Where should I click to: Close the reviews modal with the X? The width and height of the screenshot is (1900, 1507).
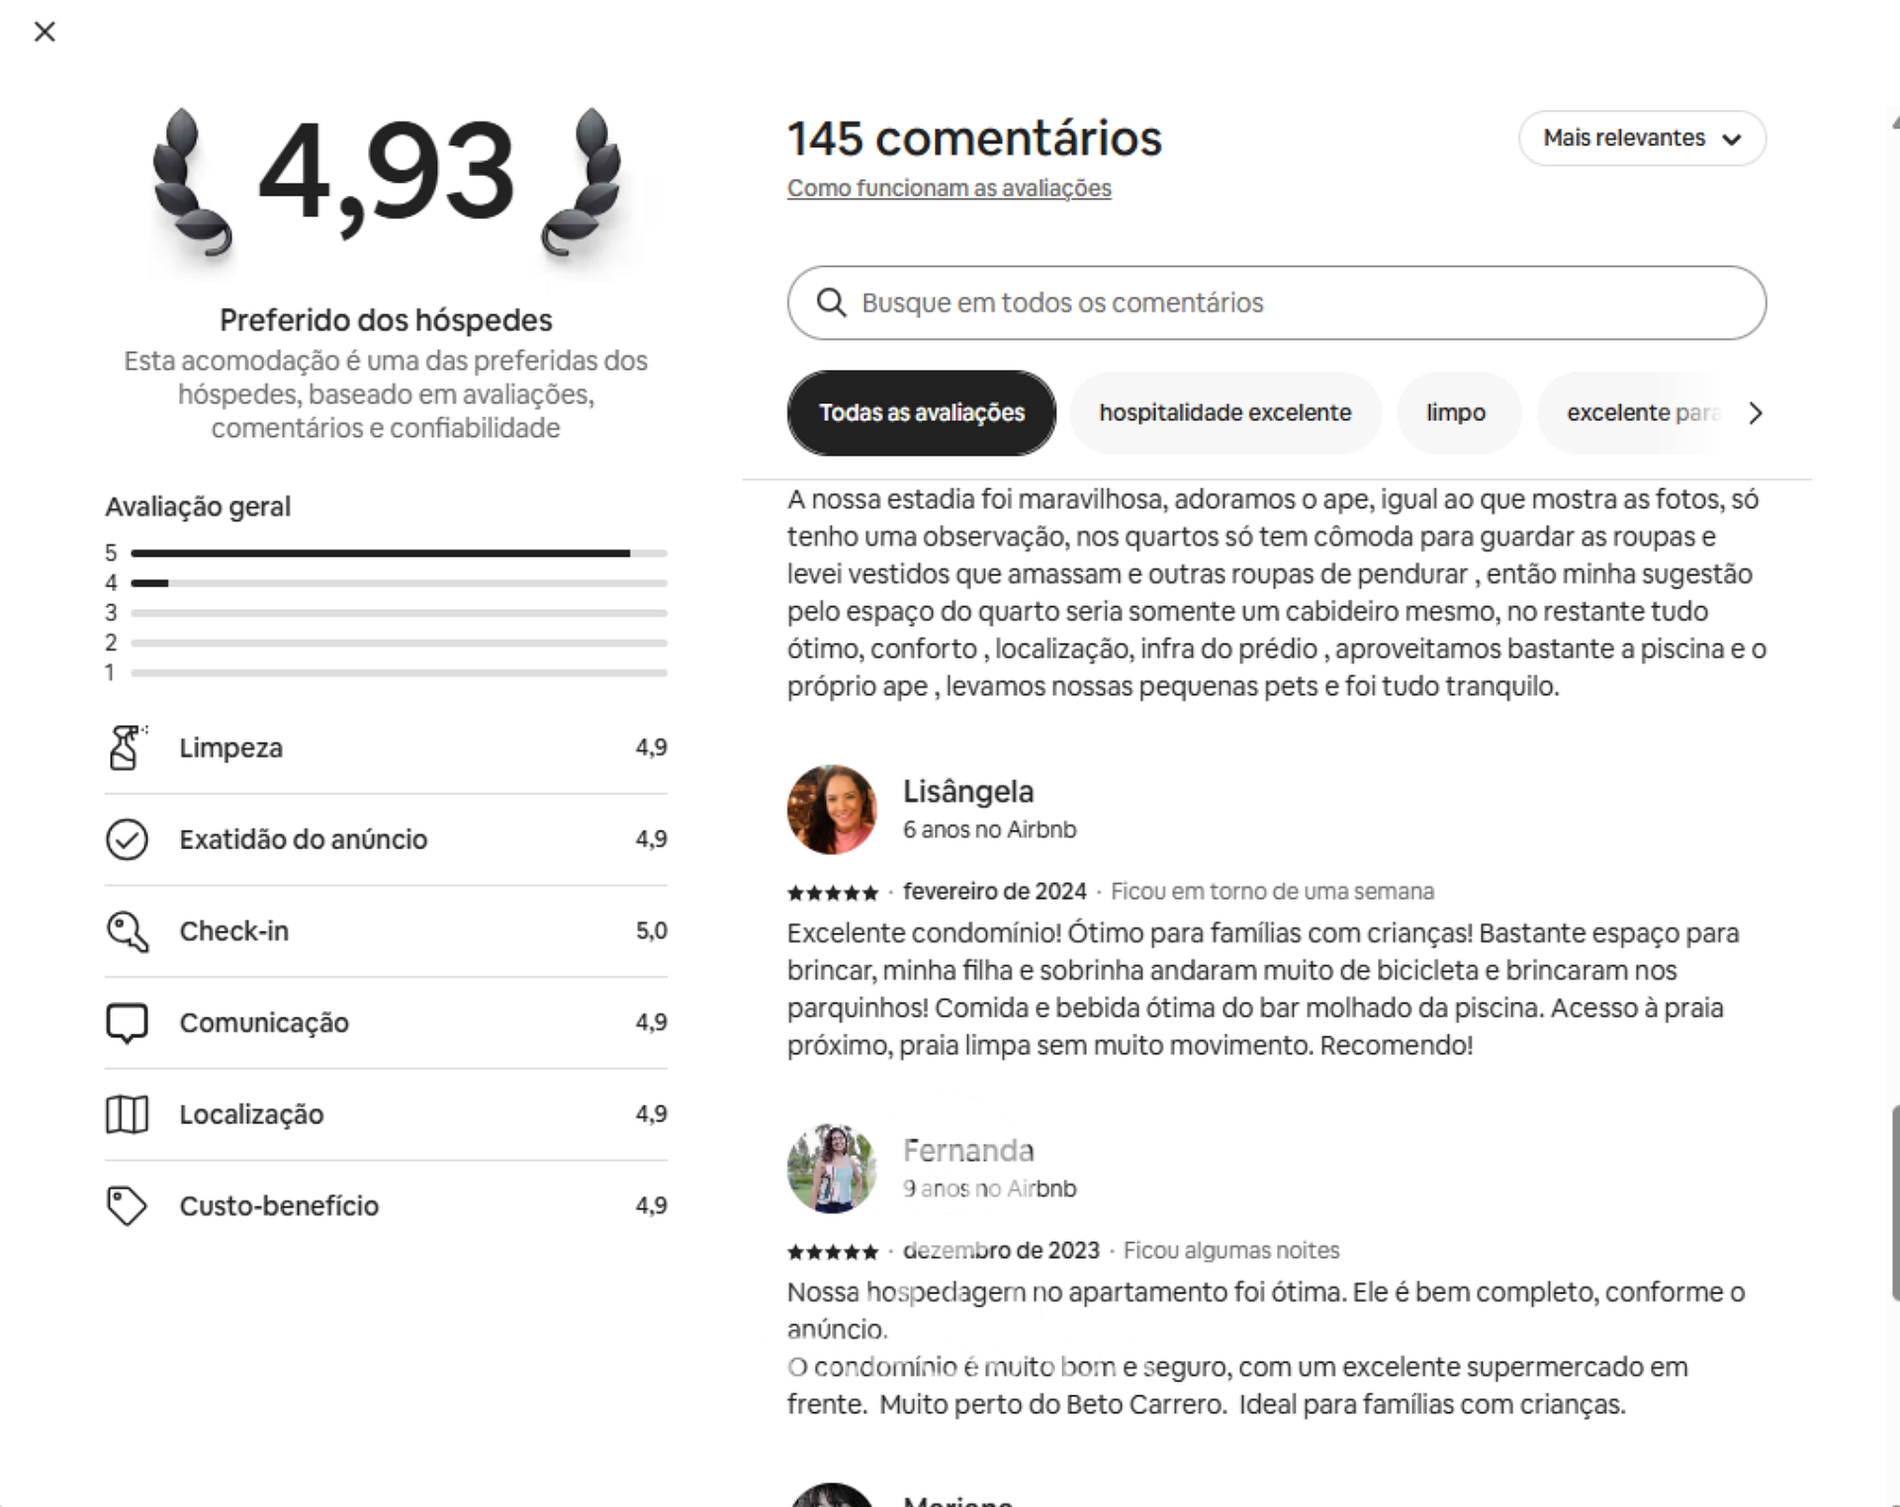[x=44, y=32]
